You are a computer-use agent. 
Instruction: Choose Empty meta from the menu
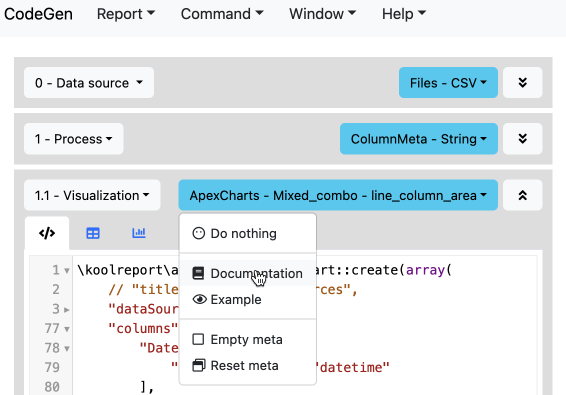pos(248,339)
